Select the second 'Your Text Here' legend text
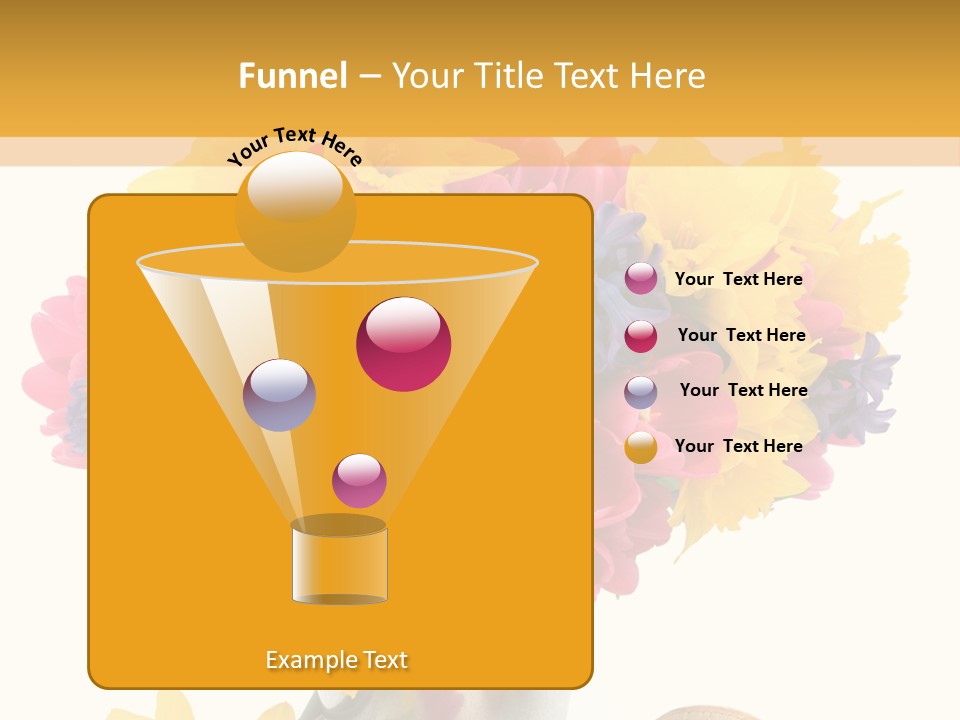The image size is (960, 720). coord(742,335)
